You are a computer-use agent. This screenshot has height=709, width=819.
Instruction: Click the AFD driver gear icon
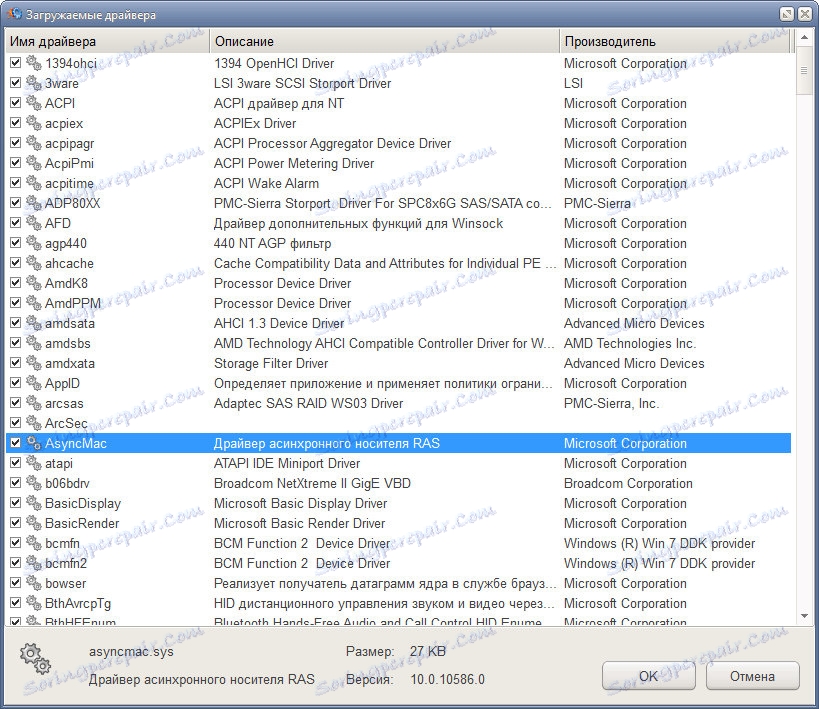tap(34, 223)
